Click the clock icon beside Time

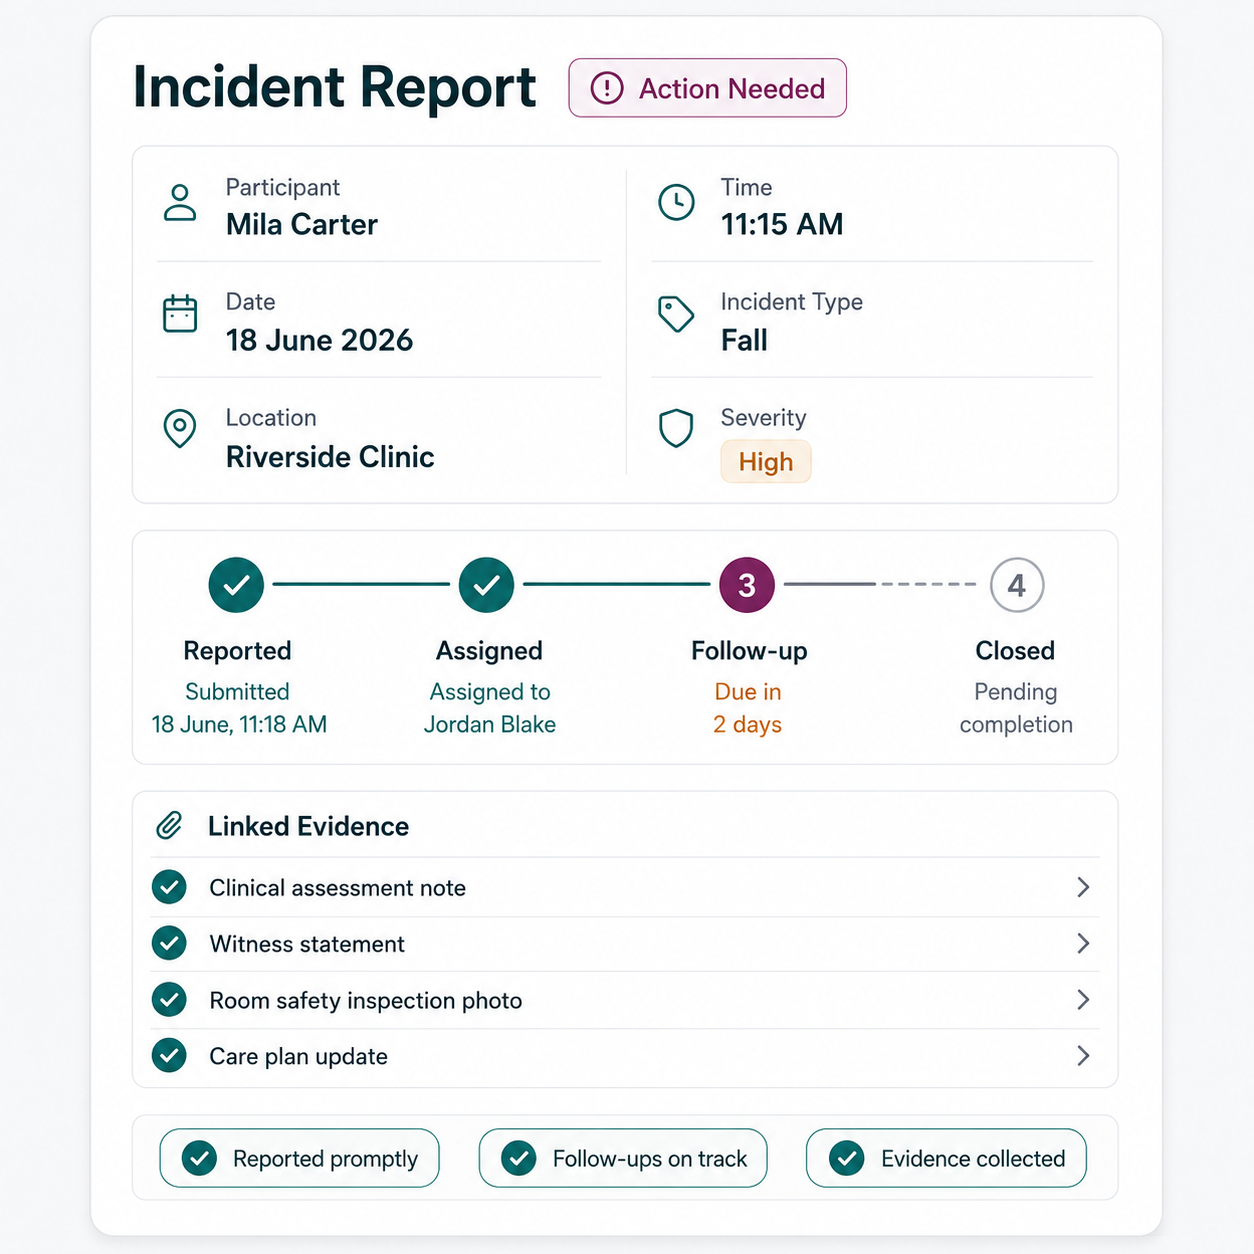click(x=677, y=202)
